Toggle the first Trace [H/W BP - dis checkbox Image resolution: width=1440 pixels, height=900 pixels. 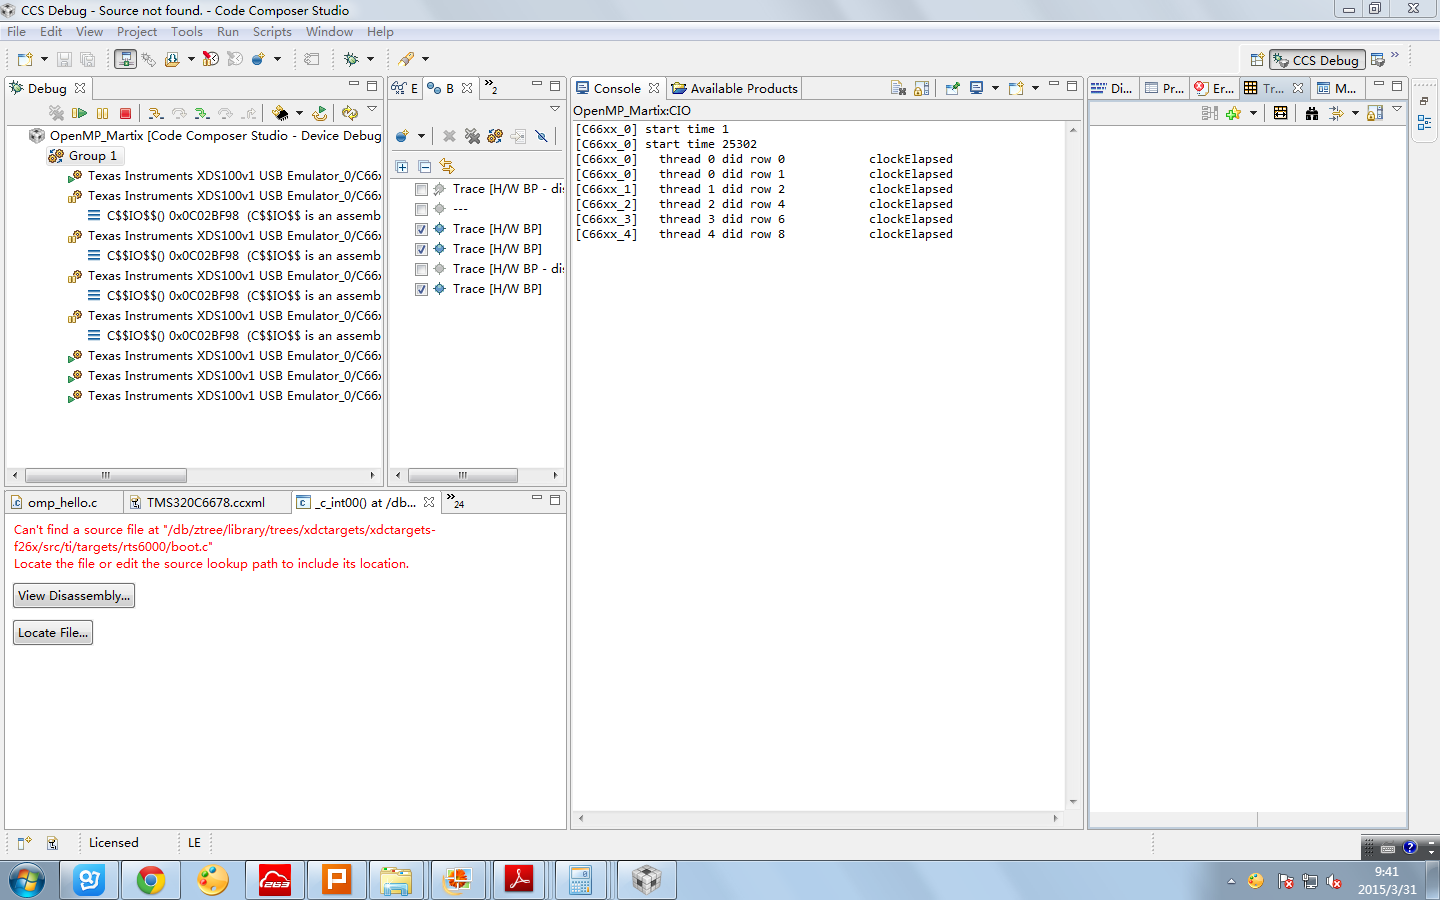coord(421,189)
